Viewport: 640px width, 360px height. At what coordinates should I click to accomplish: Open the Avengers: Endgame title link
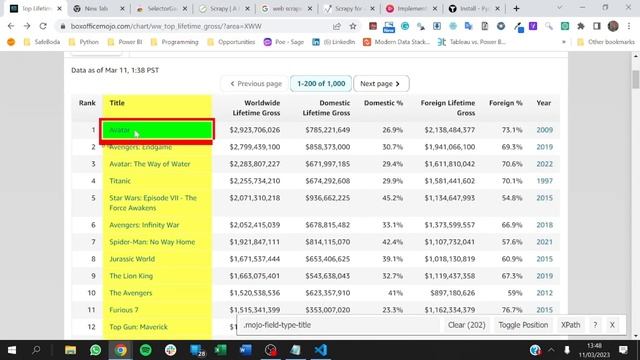(x=140, y=147)
